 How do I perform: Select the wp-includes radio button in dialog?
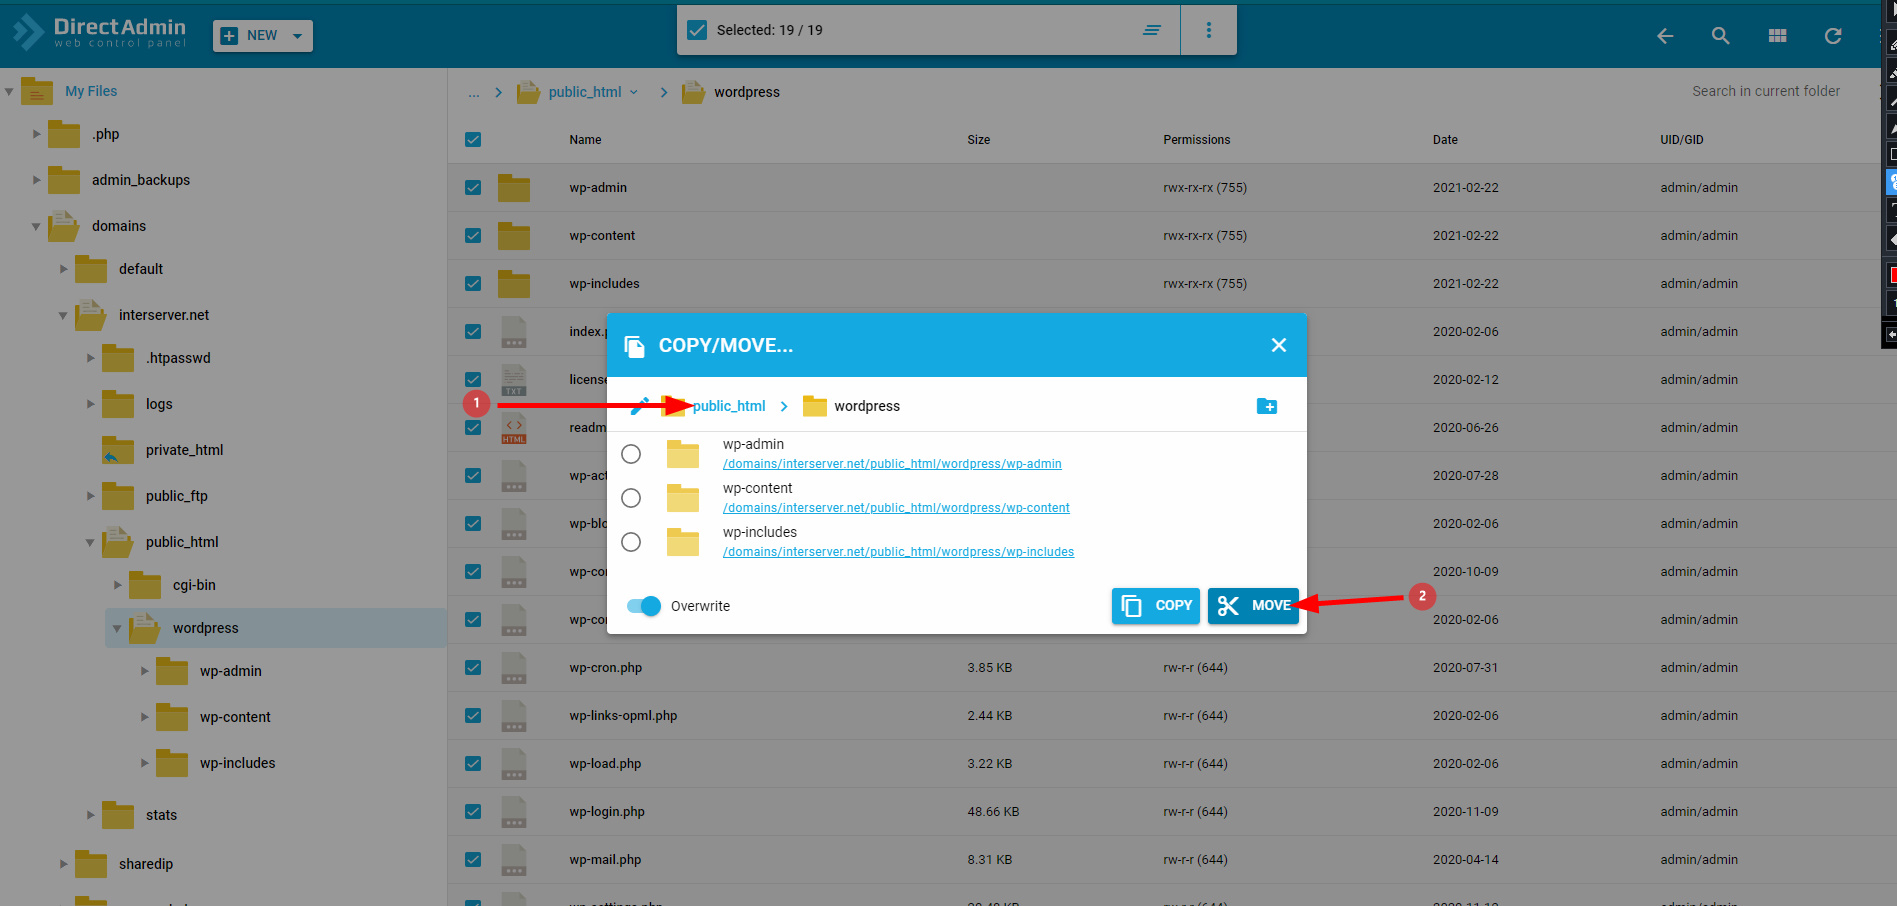631,542
